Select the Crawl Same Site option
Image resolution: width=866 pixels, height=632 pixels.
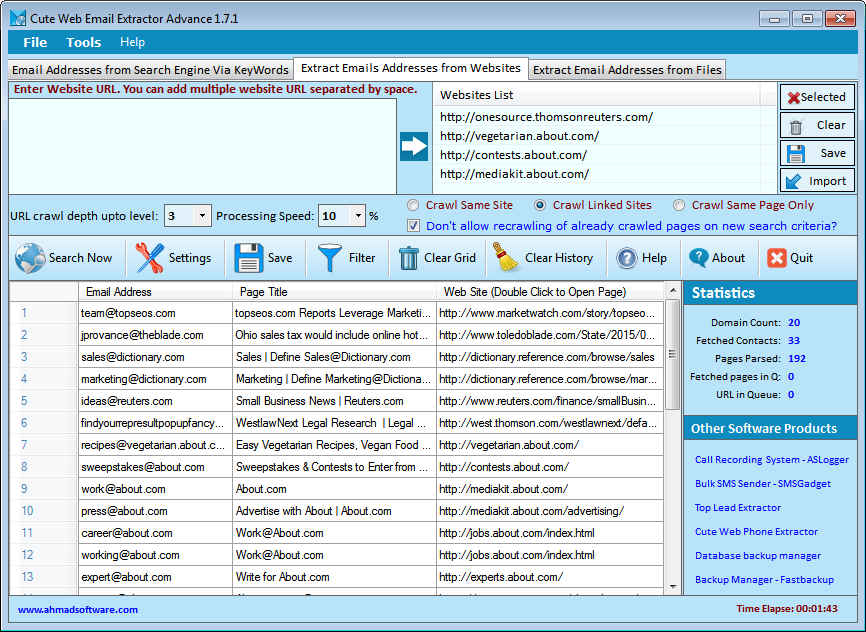pyautogui.click(x=413, y=205)
